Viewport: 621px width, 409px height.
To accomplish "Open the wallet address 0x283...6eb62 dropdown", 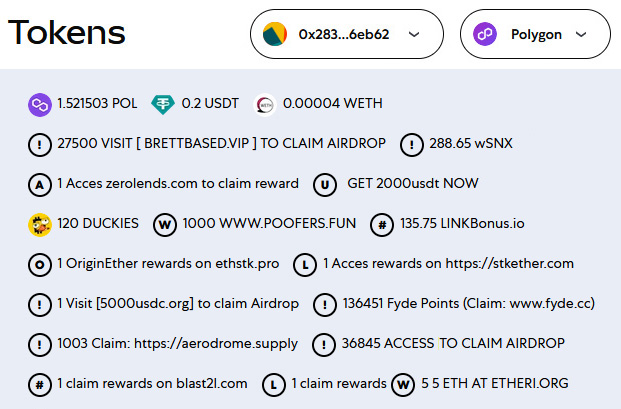I will 347,34.
